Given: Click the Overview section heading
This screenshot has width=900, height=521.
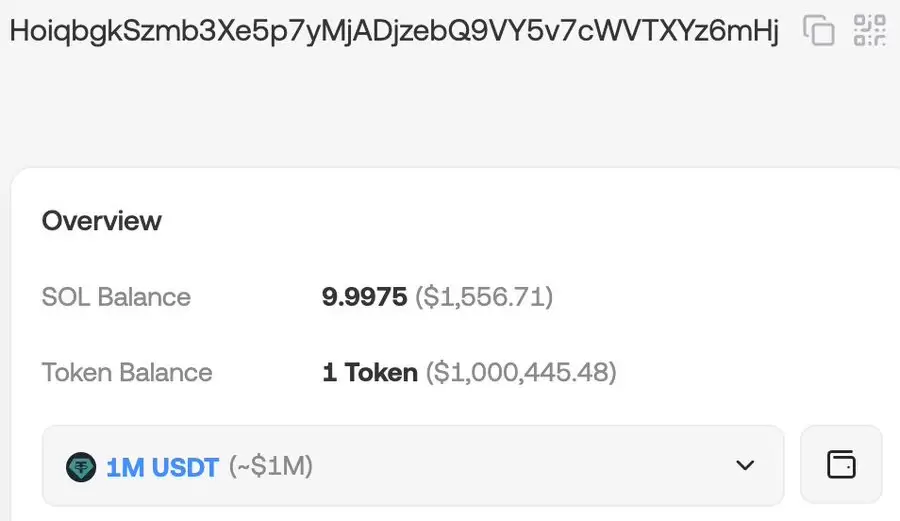Looking at the screenshot, I should pyautogui.click(x=102, y=221).
